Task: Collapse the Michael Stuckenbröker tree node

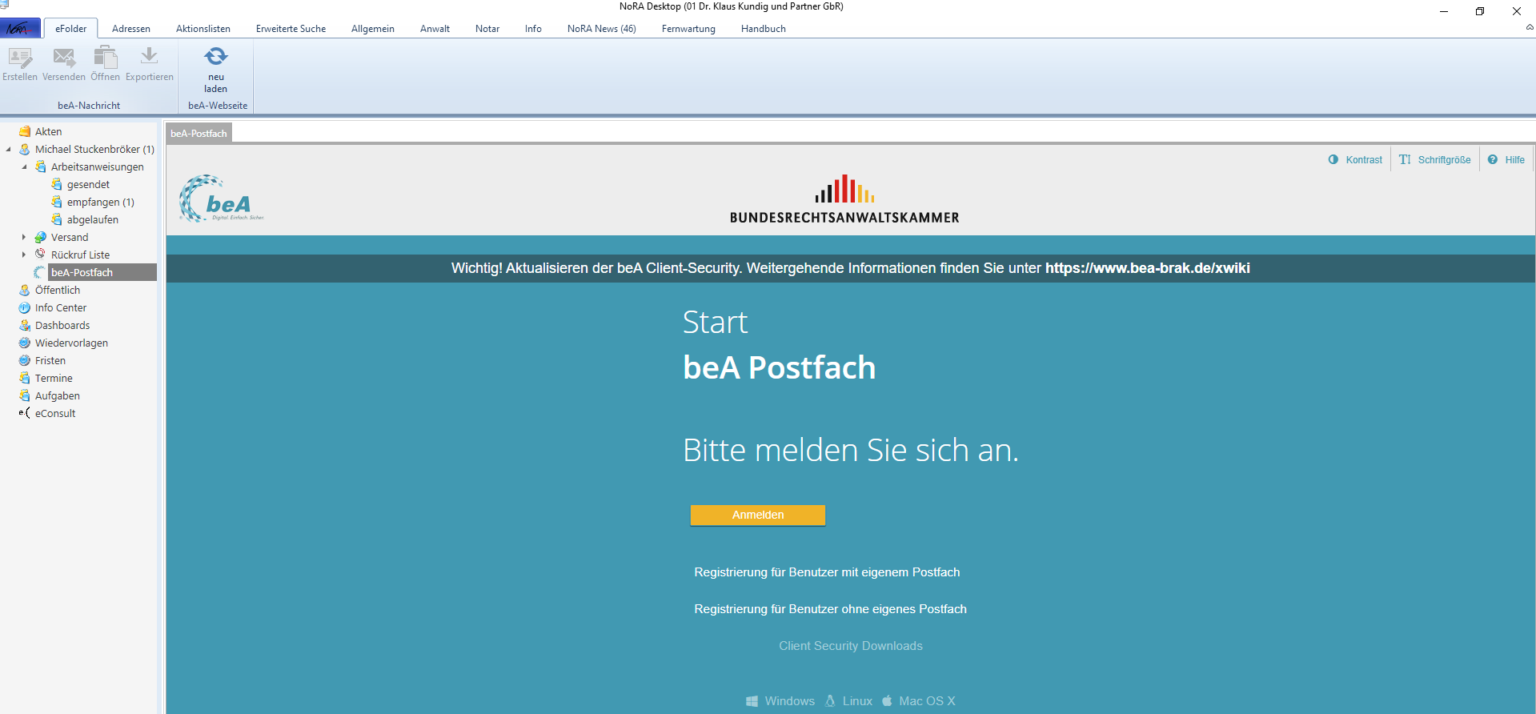Action: (9, 148)
